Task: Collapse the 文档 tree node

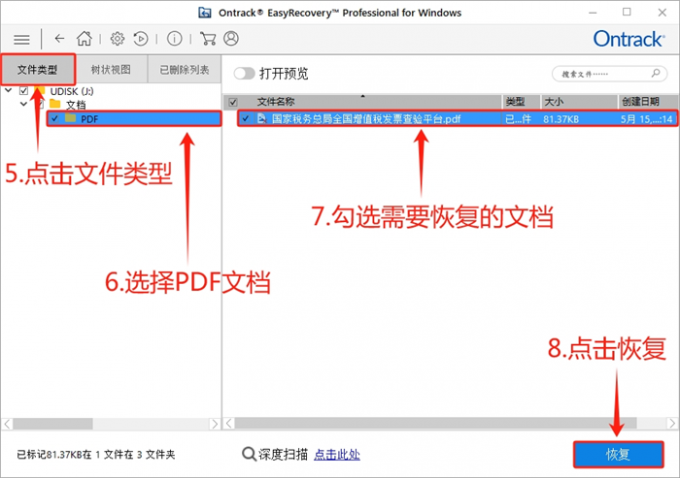Action: pyautogui.click(x=23, y=104)
